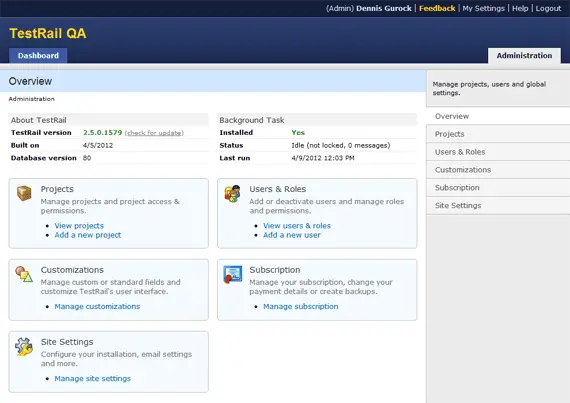Click Add a new user link
This screenshot has height=403, width=570.
(292, 235)
